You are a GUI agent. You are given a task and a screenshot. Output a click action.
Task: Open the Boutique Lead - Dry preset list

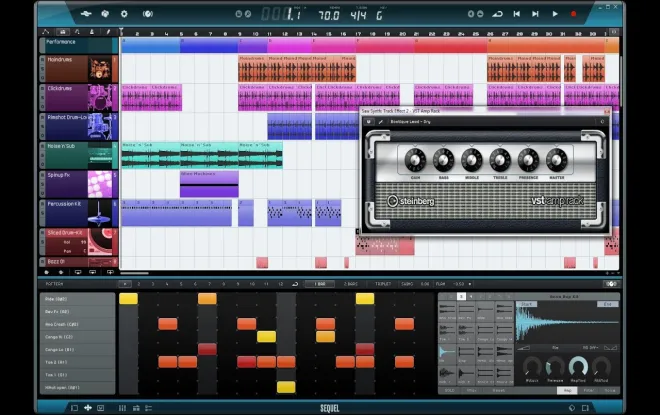point(410,122)
